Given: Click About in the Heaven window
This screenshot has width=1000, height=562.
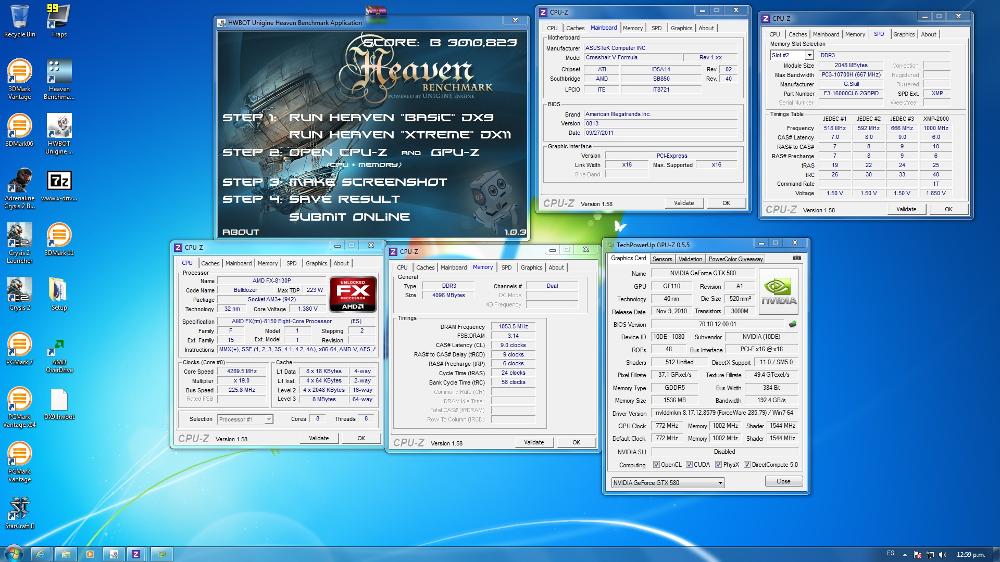Looking at the screenshot, I should coord(240,232).
